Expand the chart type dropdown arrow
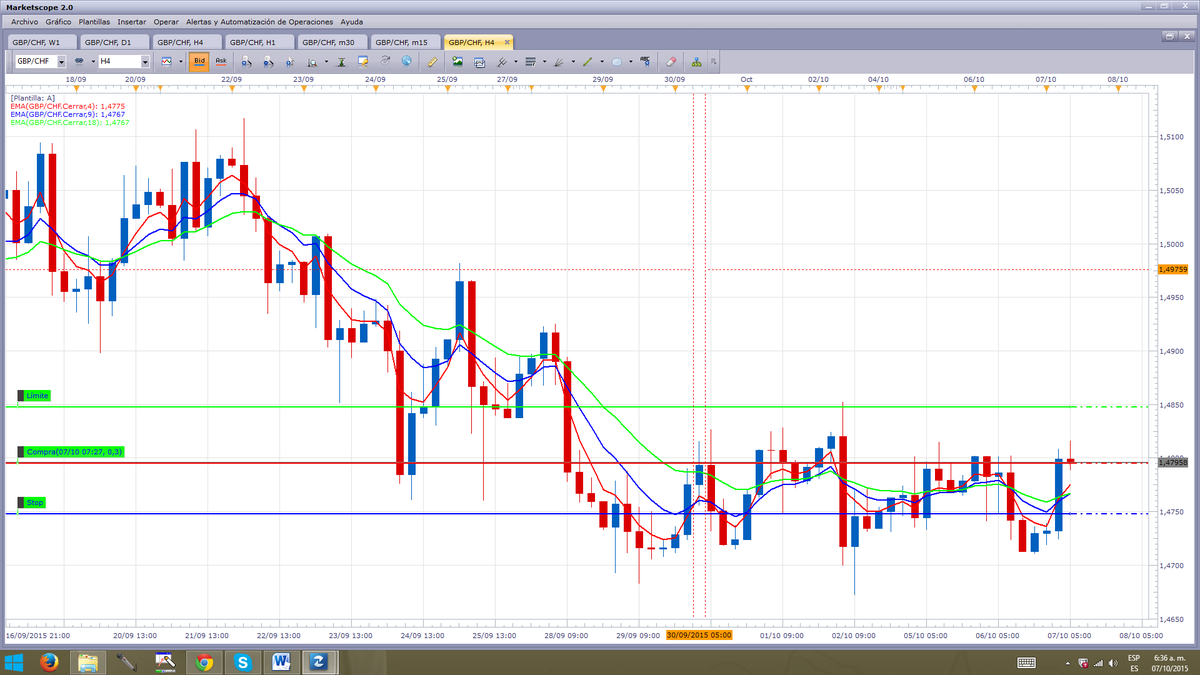 tap(180, 61)
